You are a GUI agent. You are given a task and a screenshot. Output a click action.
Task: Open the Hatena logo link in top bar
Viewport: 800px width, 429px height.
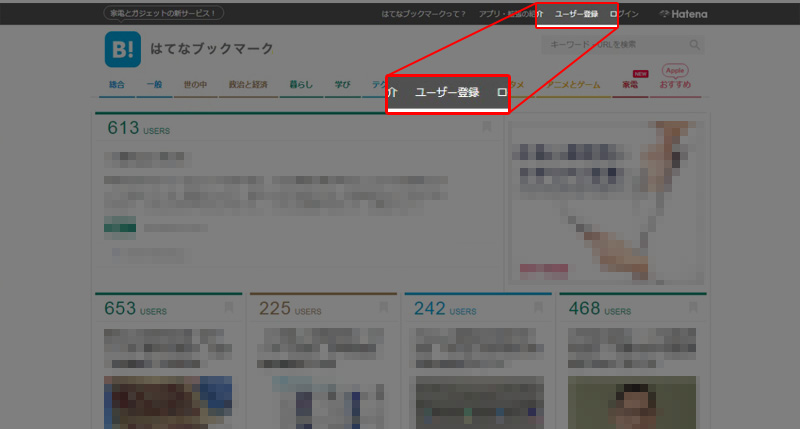coord(684,14)
